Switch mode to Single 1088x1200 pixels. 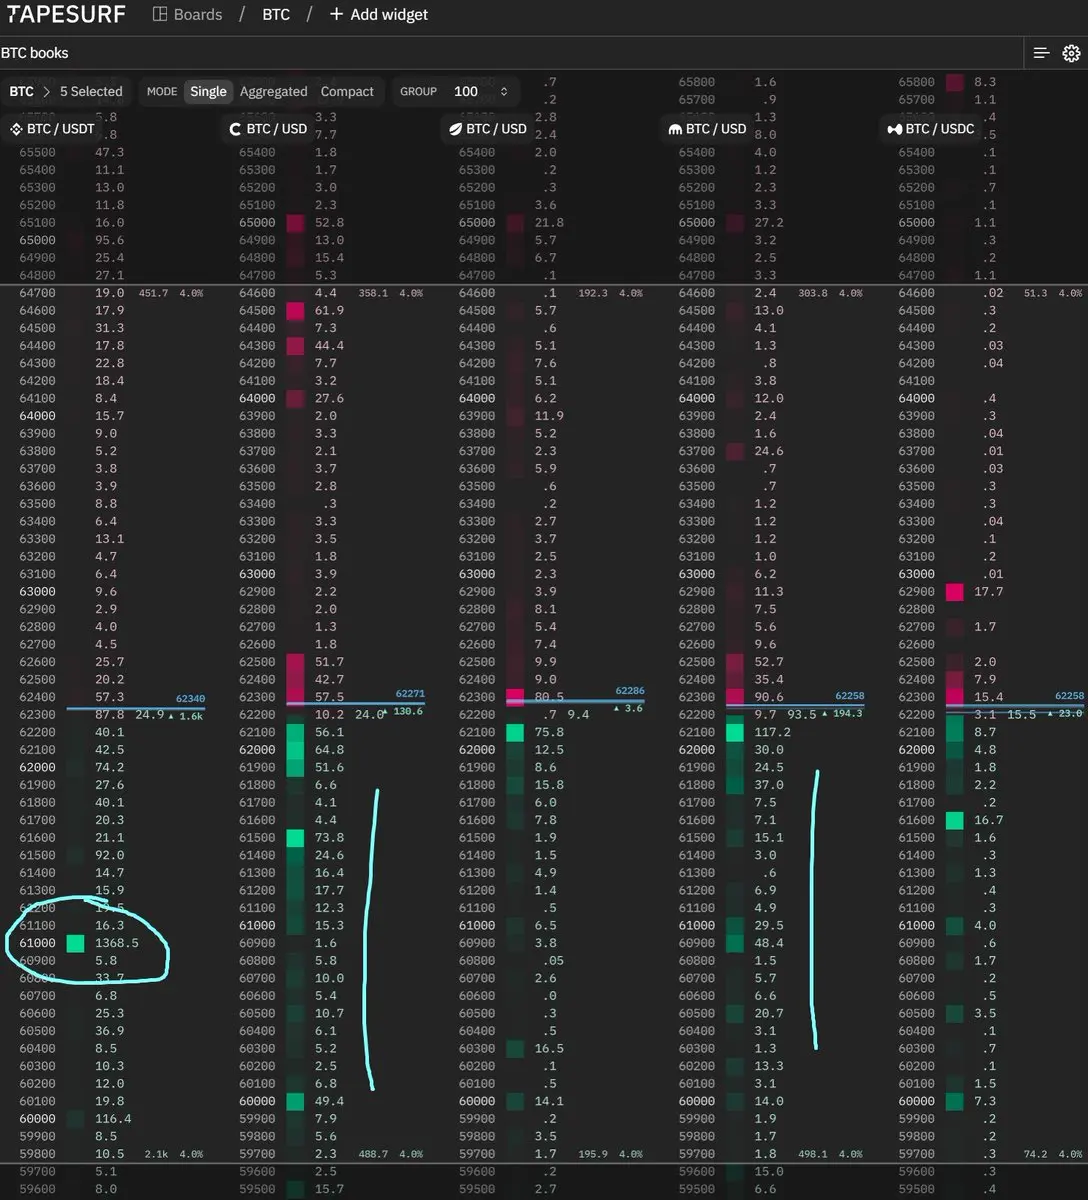tap(208, 91)
